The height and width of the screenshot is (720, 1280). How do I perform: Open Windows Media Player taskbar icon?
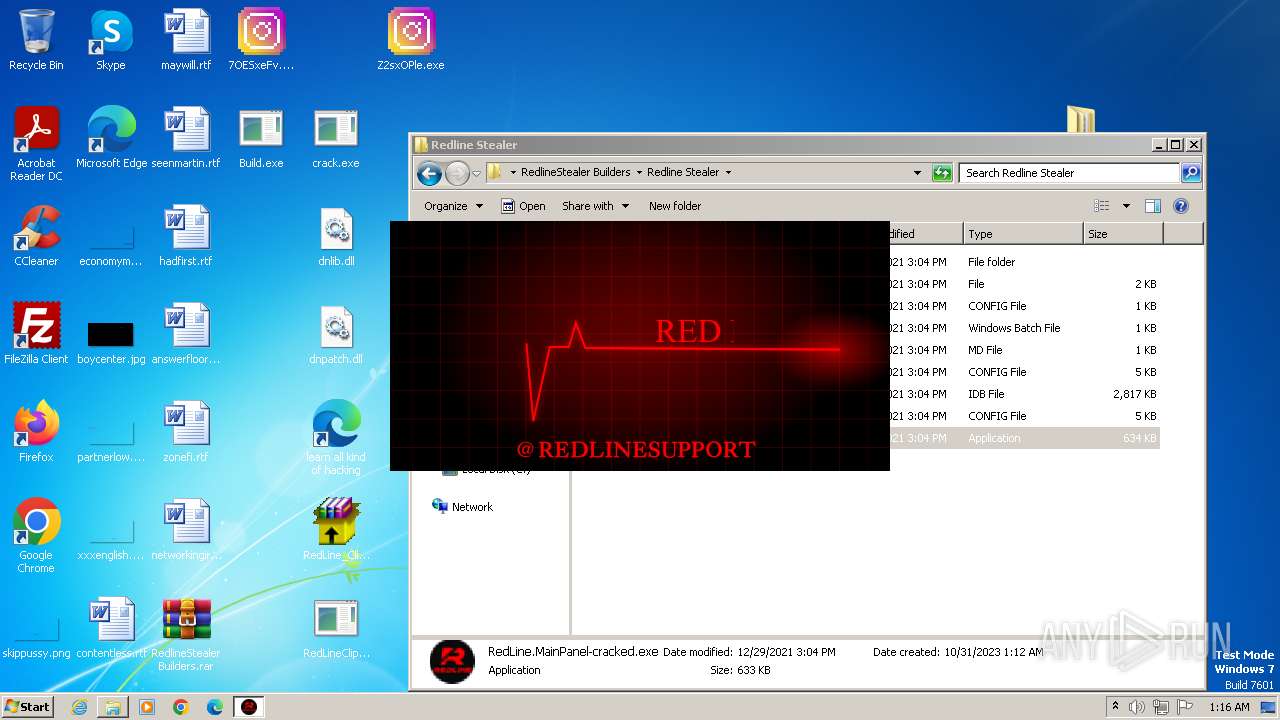pos(147,707)
